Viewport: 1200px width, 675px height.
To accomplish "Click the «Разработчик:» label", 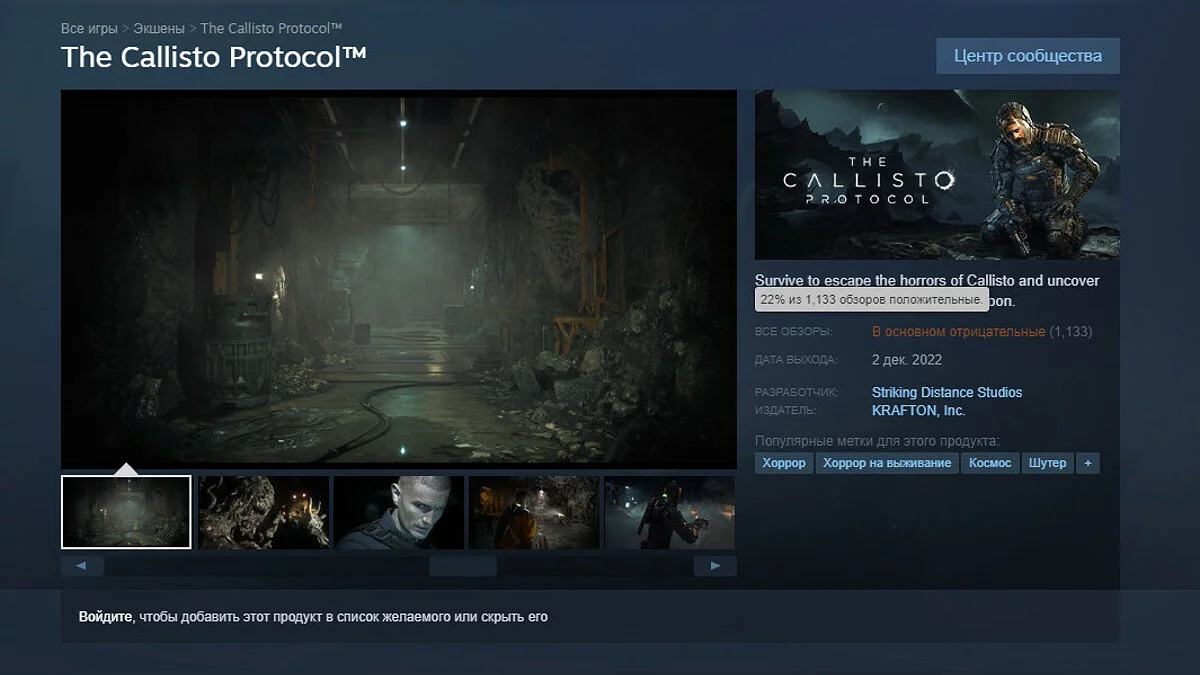I will (x=797, y=393).
